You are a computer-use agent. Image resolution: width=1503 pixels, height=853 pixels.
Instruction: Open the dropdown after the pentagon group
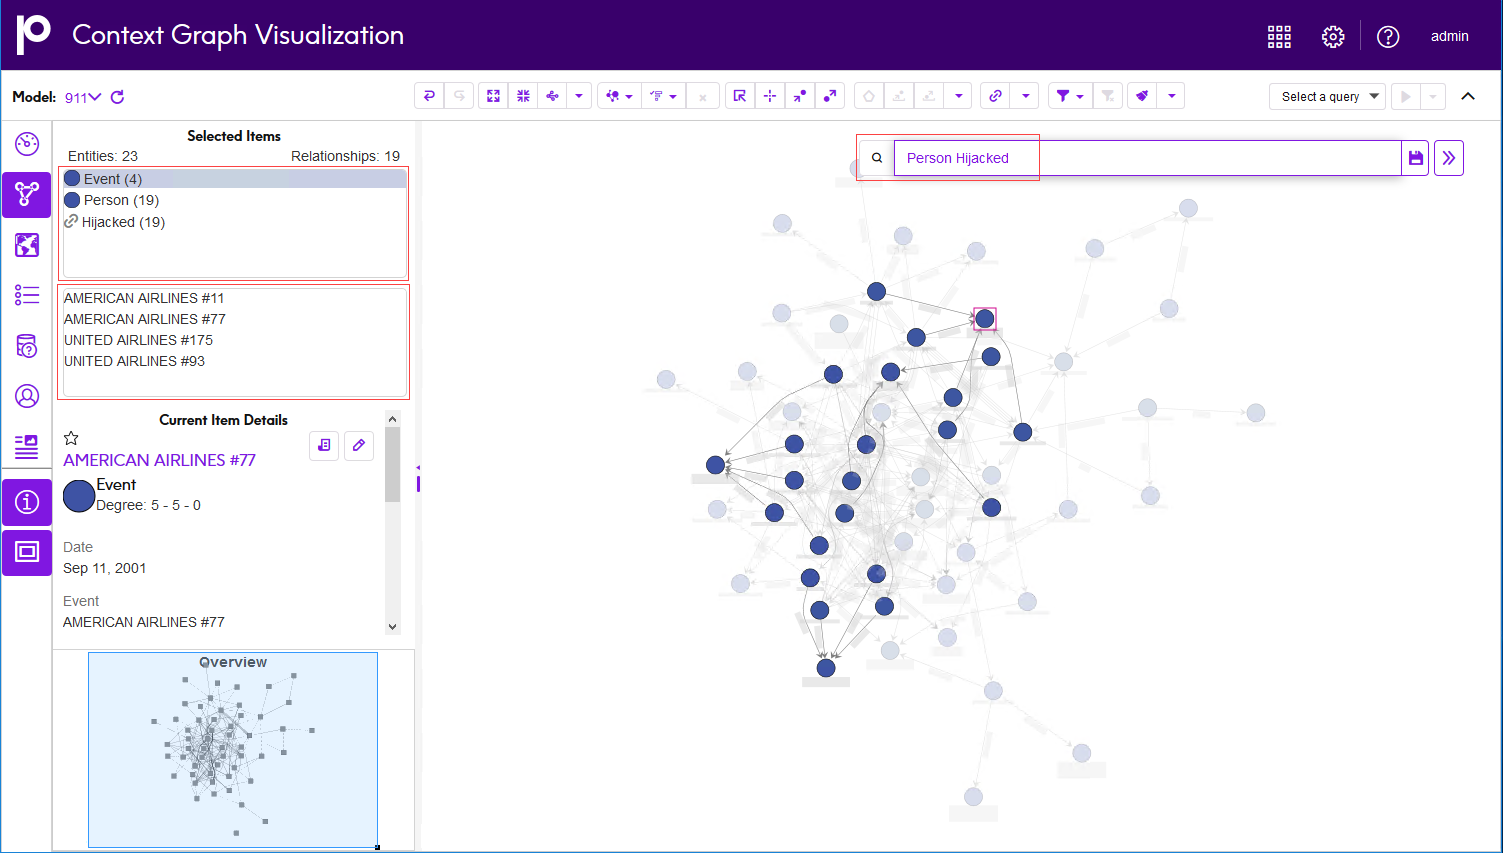point(959,96)
